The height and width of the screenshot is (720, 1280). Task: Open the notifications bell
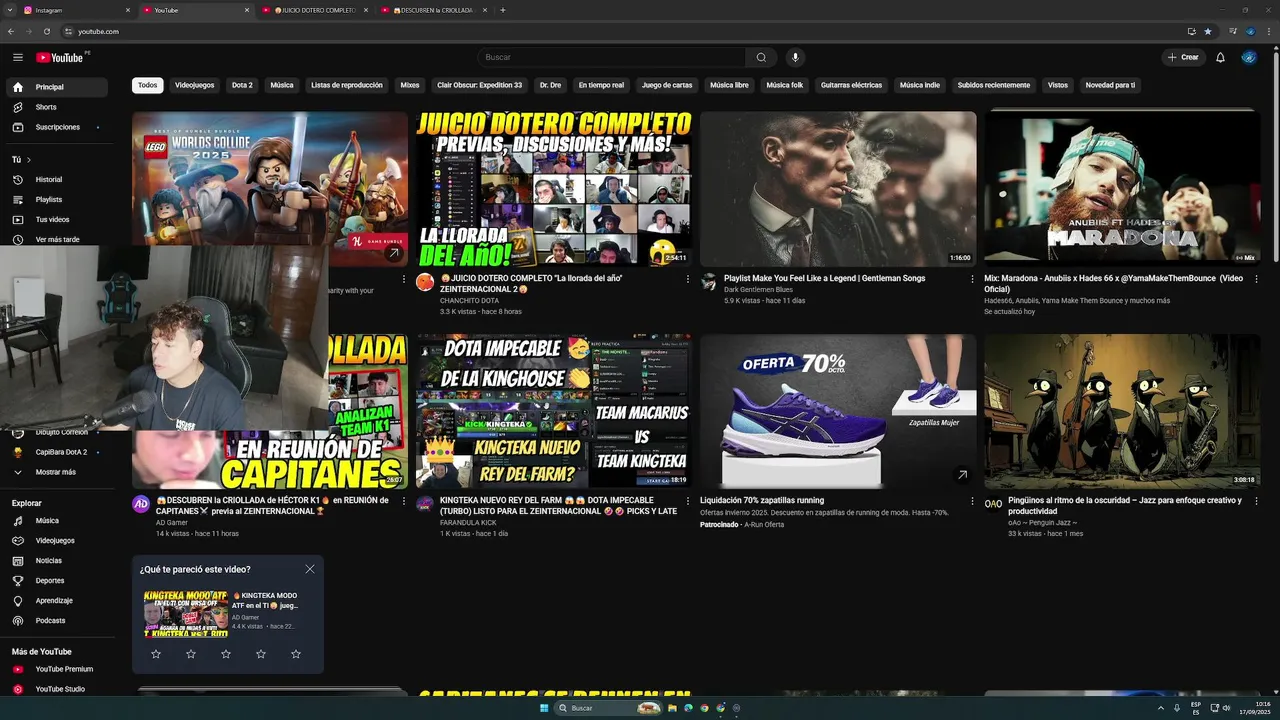click(1220, 57)
